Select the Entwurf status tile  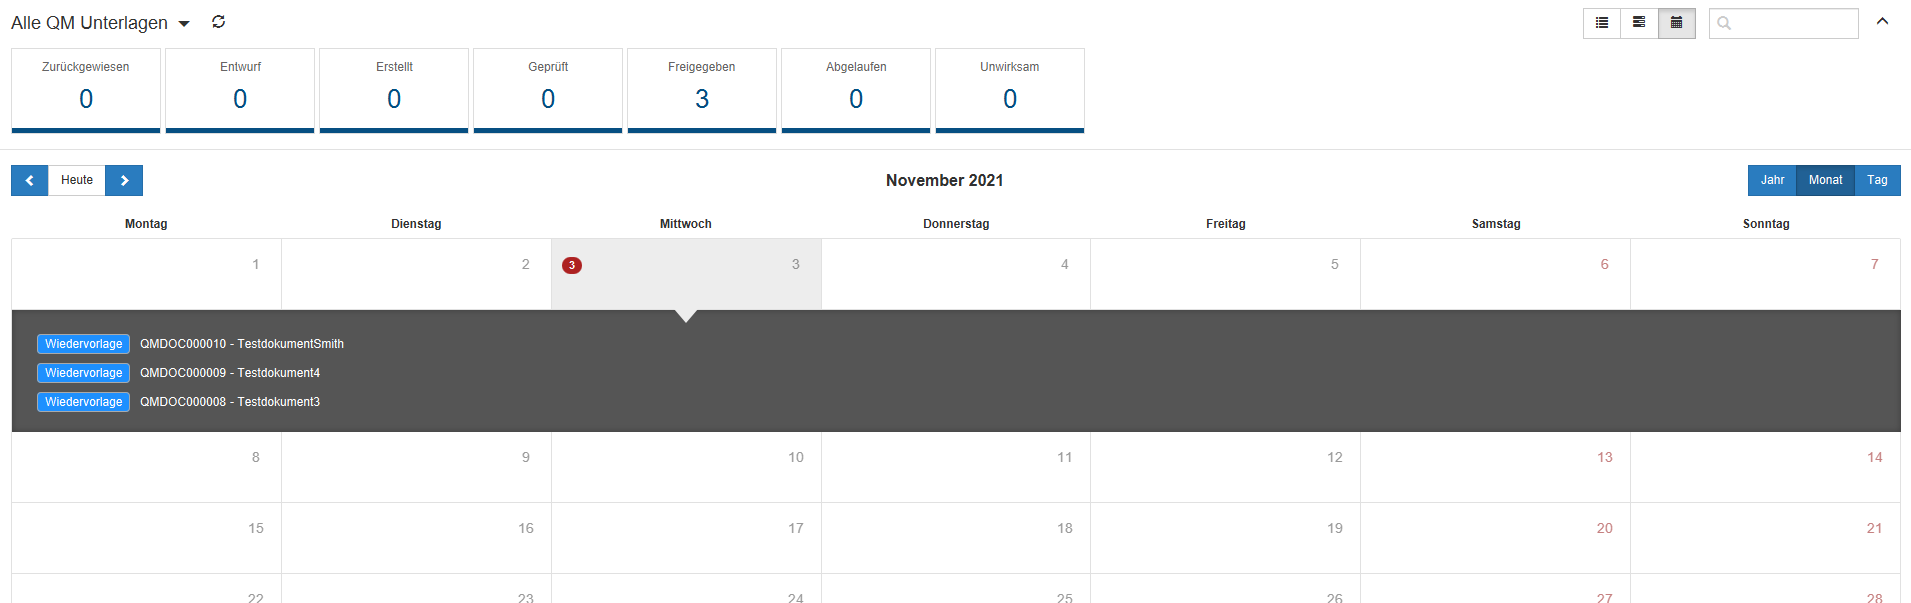240,90
